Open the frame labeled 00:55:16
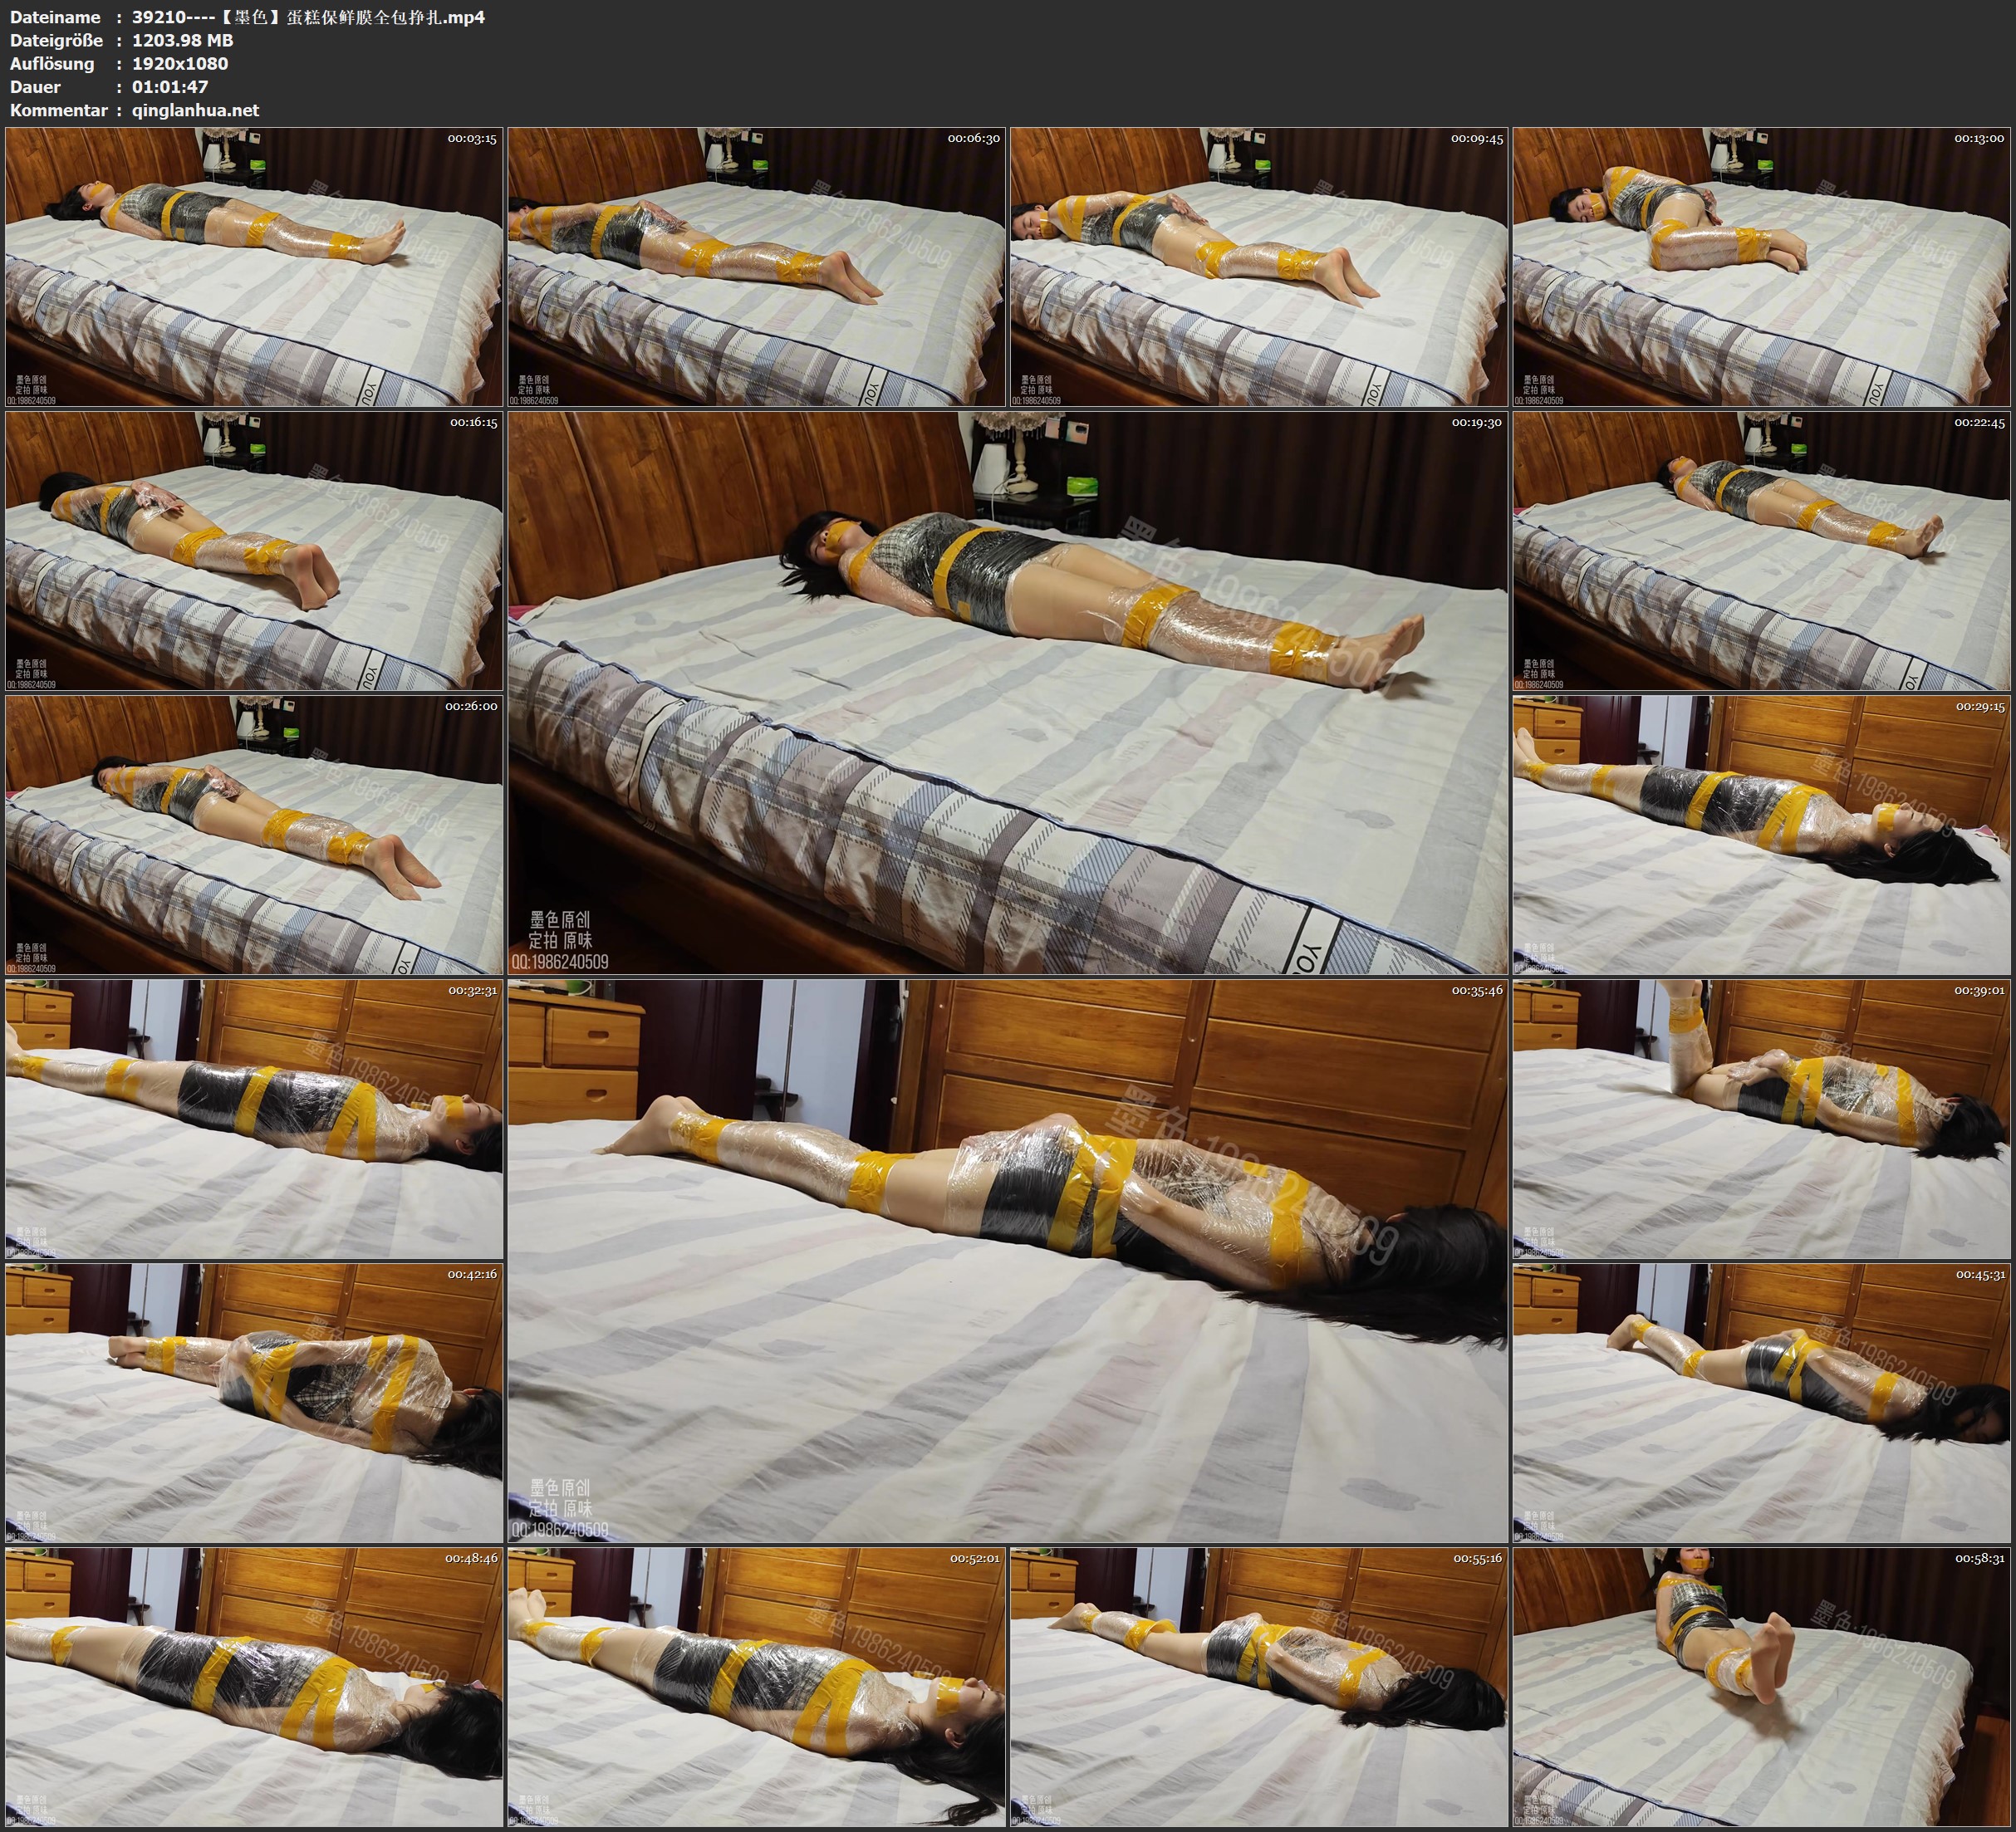2016x1832 pixels. pos(1259,1687)
